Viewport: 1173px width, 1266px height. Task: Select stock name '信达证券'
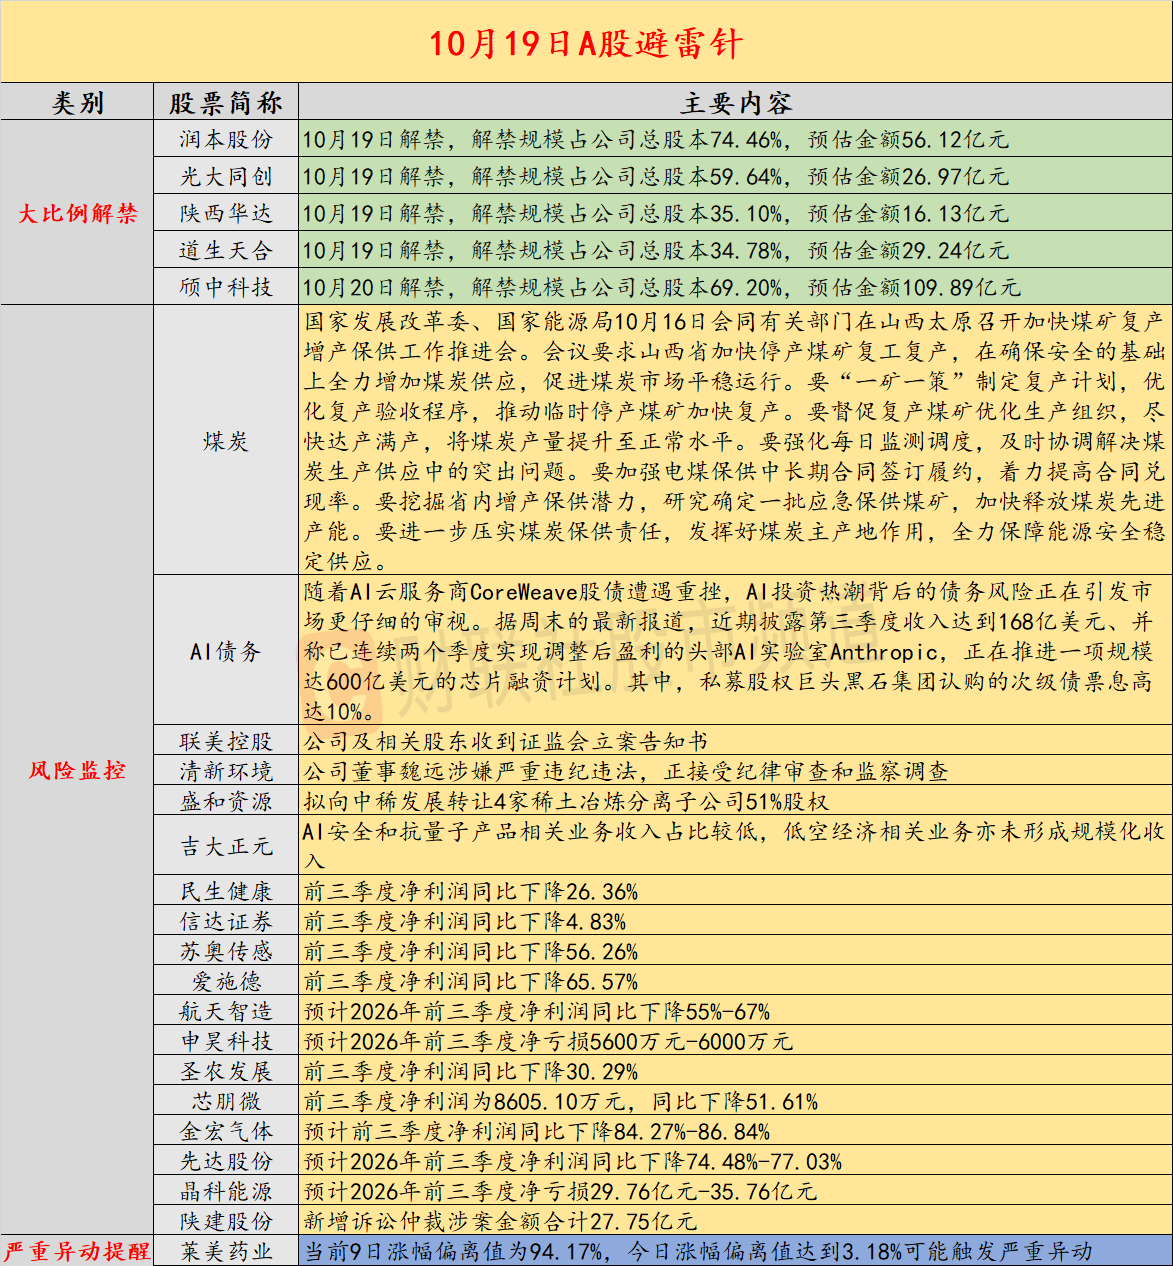tap(225, 921)
